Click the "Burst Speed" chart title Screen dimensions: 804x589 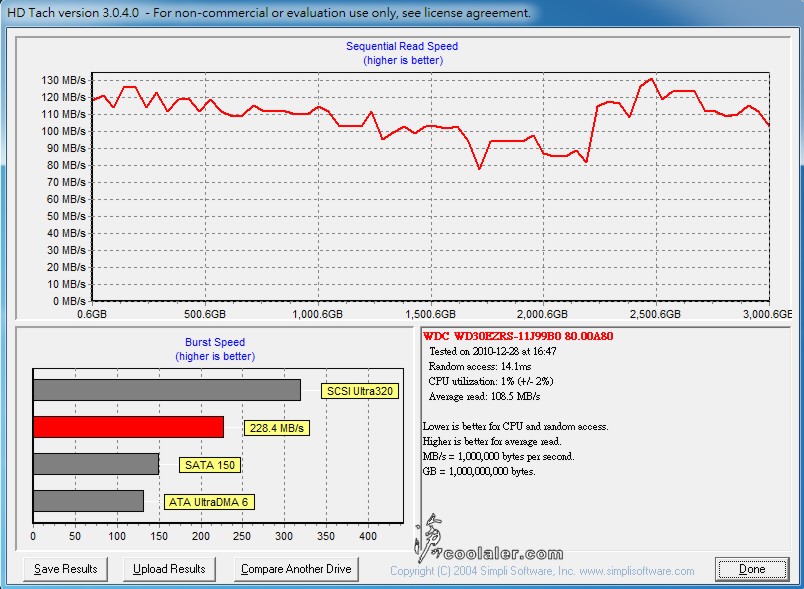215,342
